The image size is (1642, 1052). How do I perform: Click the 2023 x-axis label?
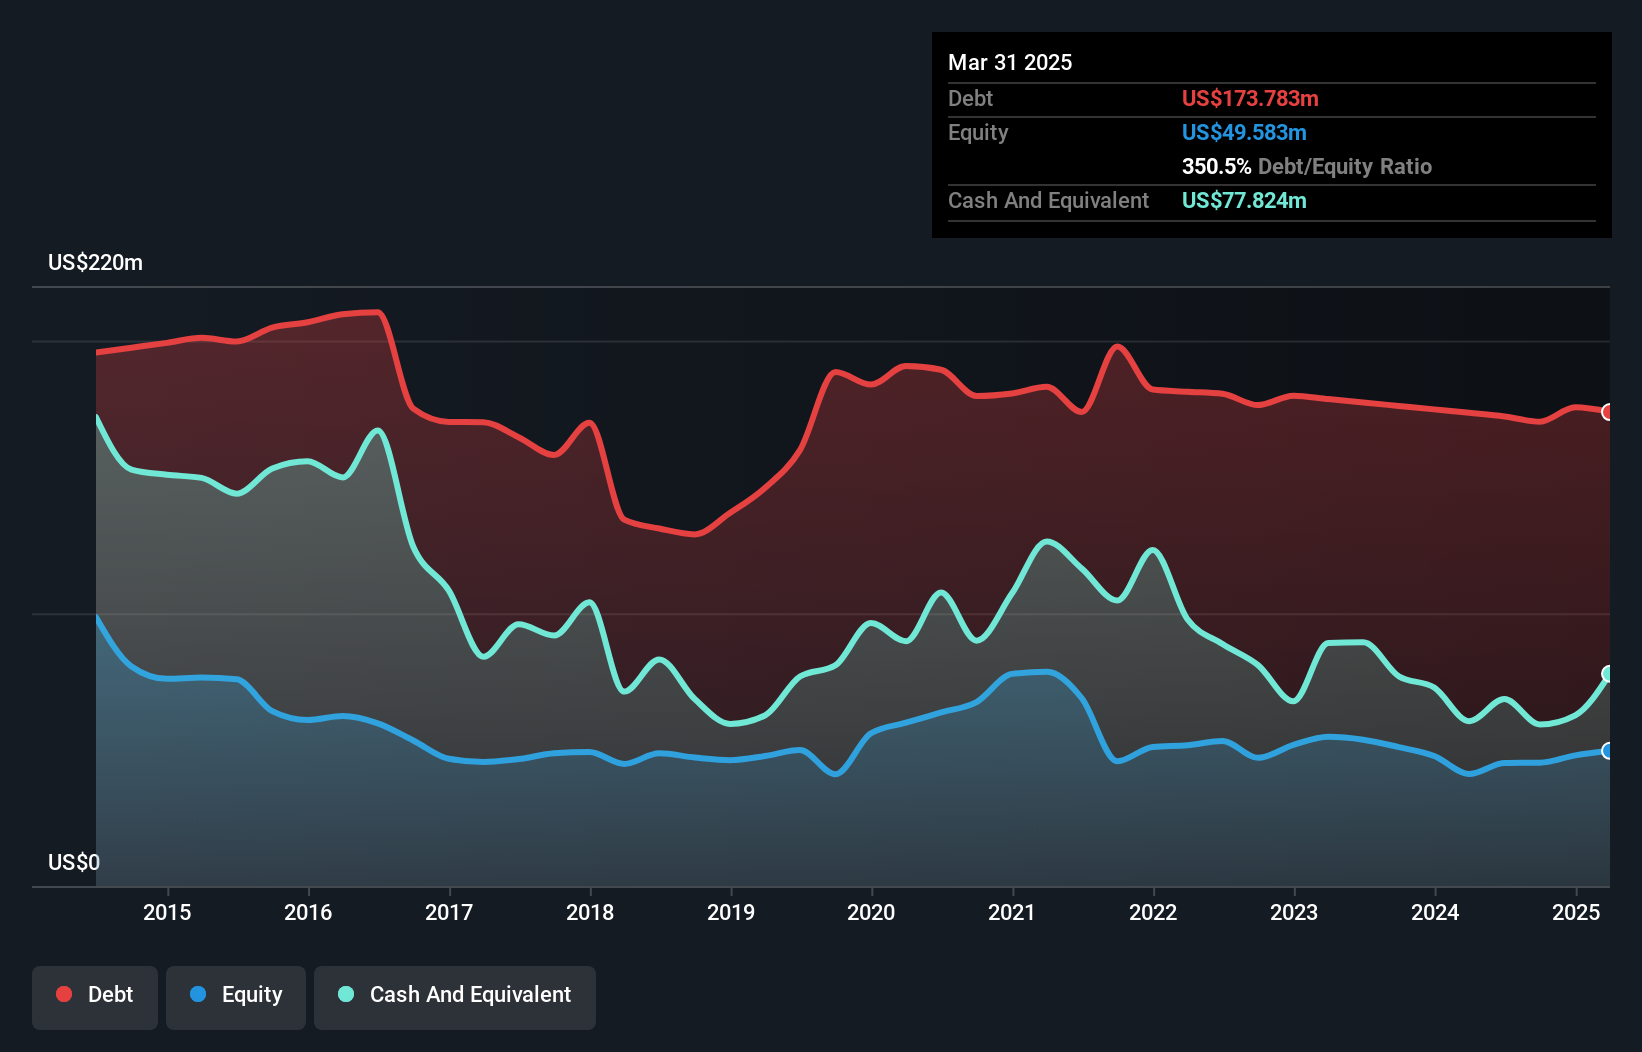[1294, 912]
